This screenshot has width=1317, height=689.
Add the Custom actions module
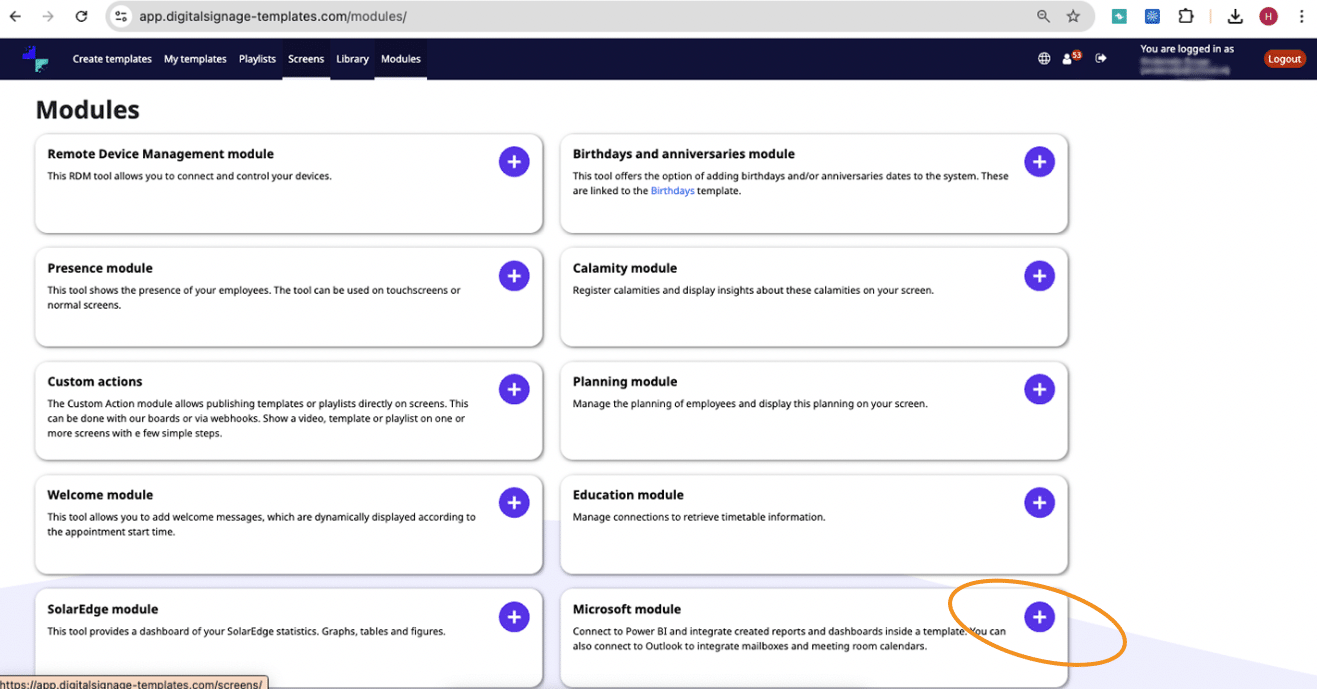514,389
